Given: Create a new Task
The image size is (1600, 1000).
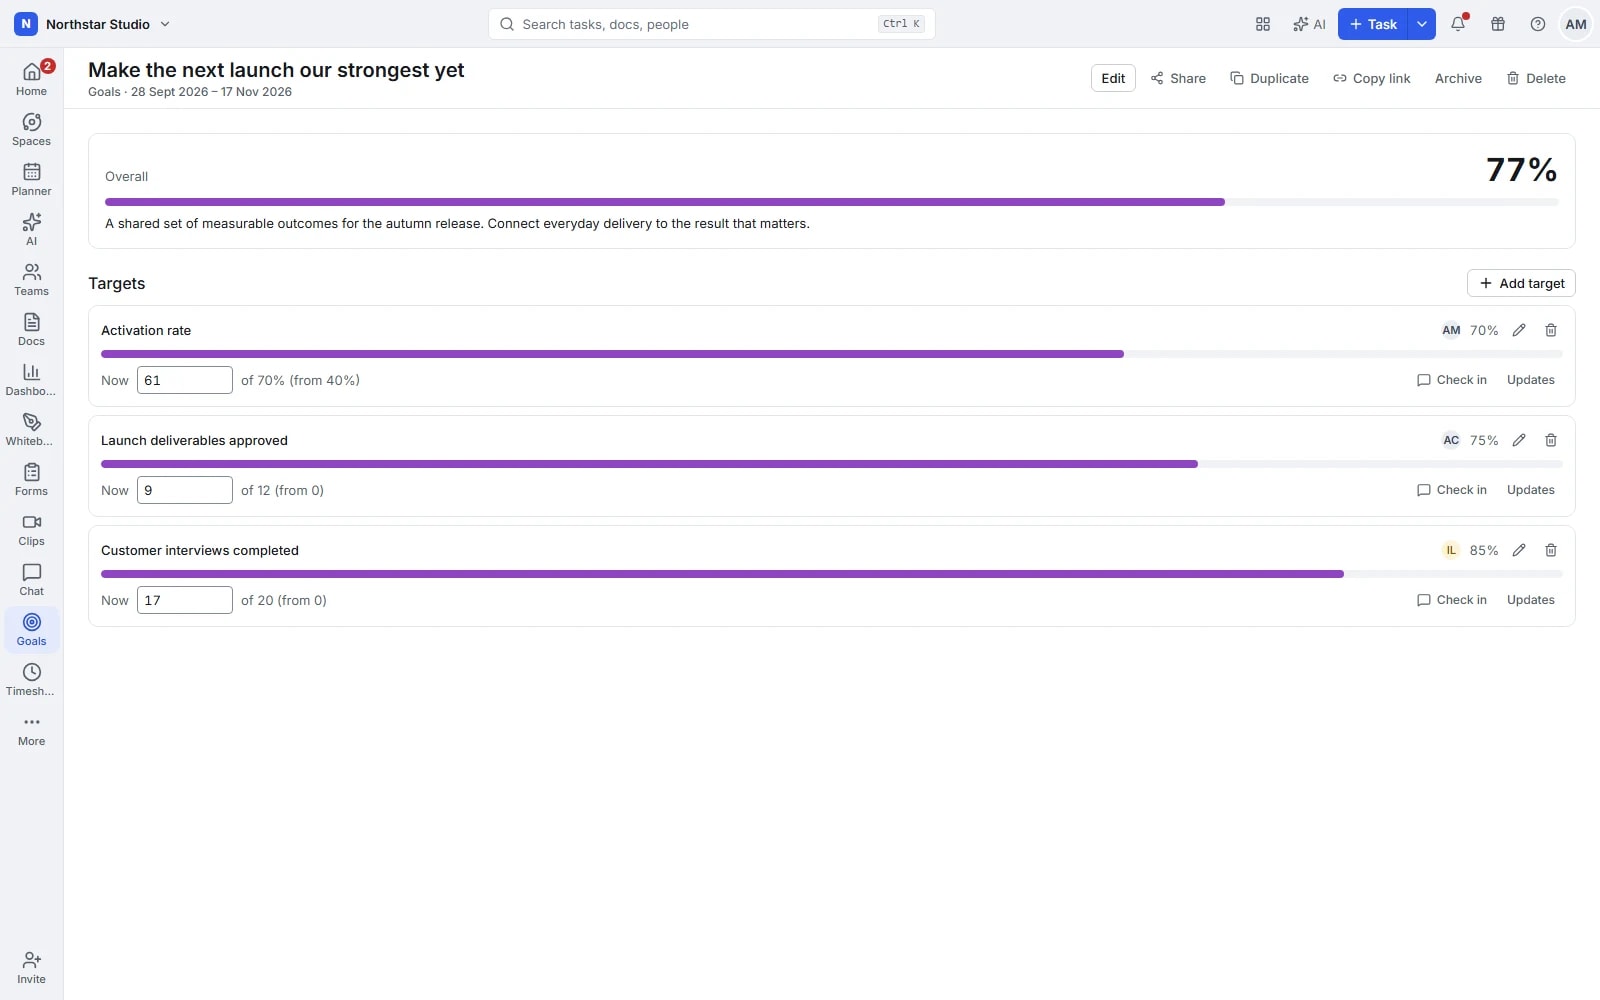Looking at the screenshot, I should click(x=1372, y=24).
